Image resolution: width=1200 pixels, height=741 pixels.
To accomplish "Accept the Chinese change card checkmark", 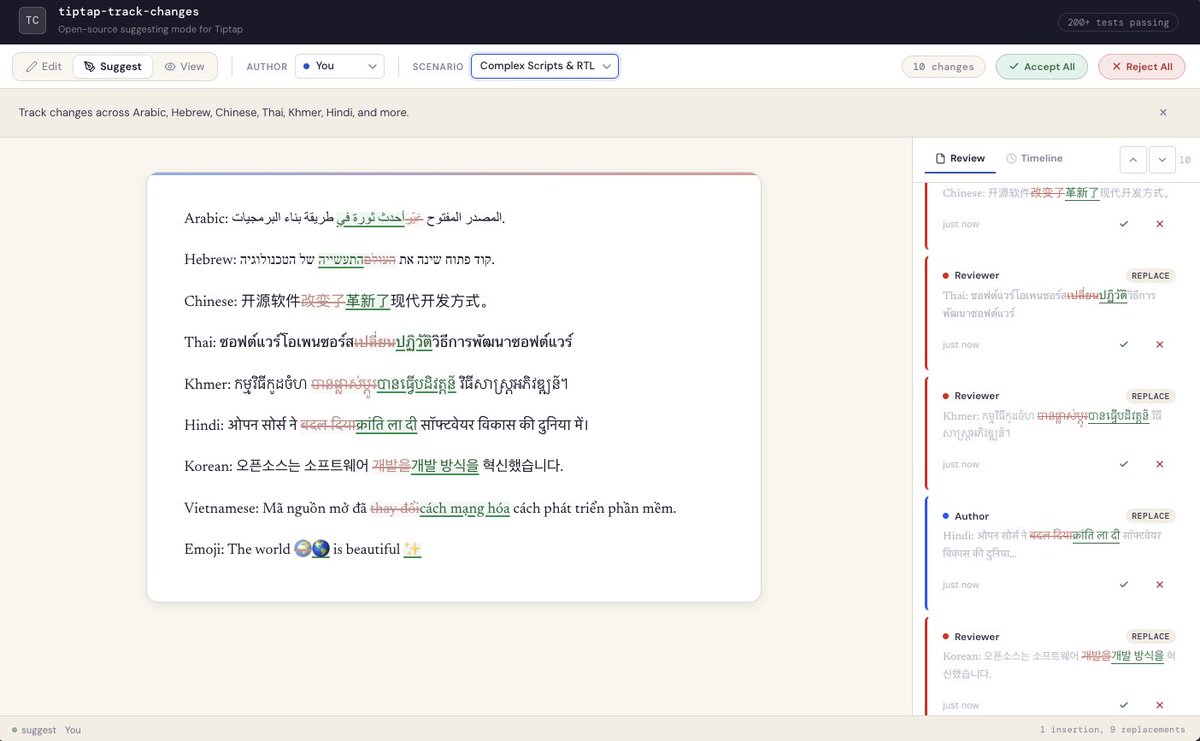I will point(1124,224).
